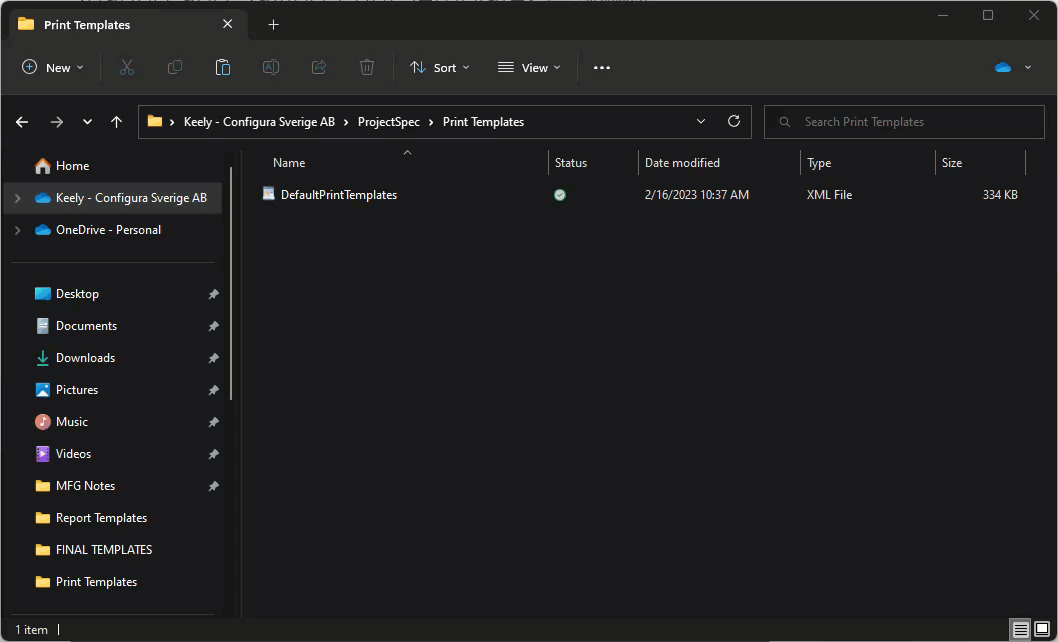Open Music quick access folder
Screen dimensions: 1058x642
72,421
